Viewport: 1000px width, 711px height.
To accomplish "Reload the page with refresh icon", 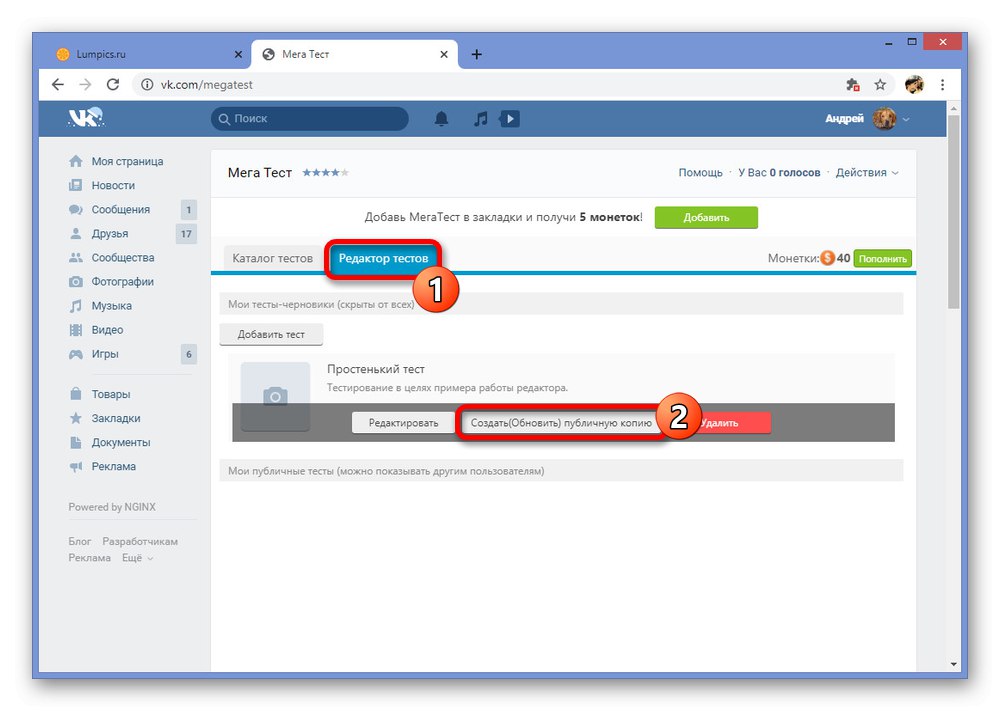I will coord(113,85).
